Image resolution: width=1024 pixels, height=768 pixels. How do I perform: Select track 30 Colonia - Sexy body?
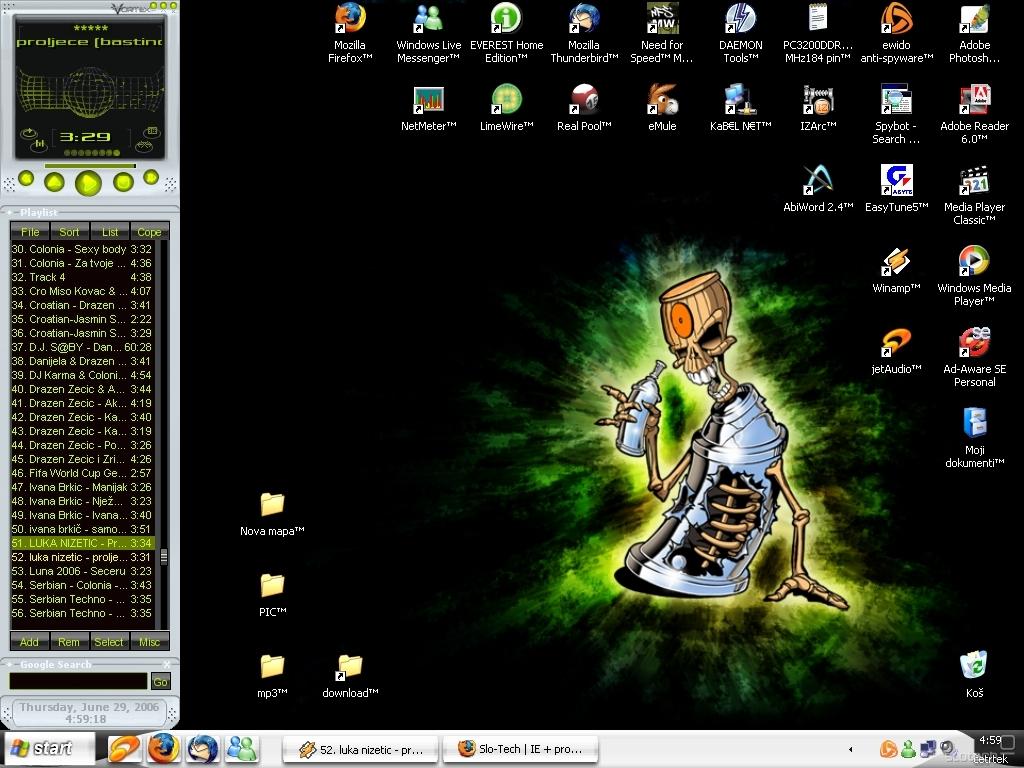click(82, 249)
